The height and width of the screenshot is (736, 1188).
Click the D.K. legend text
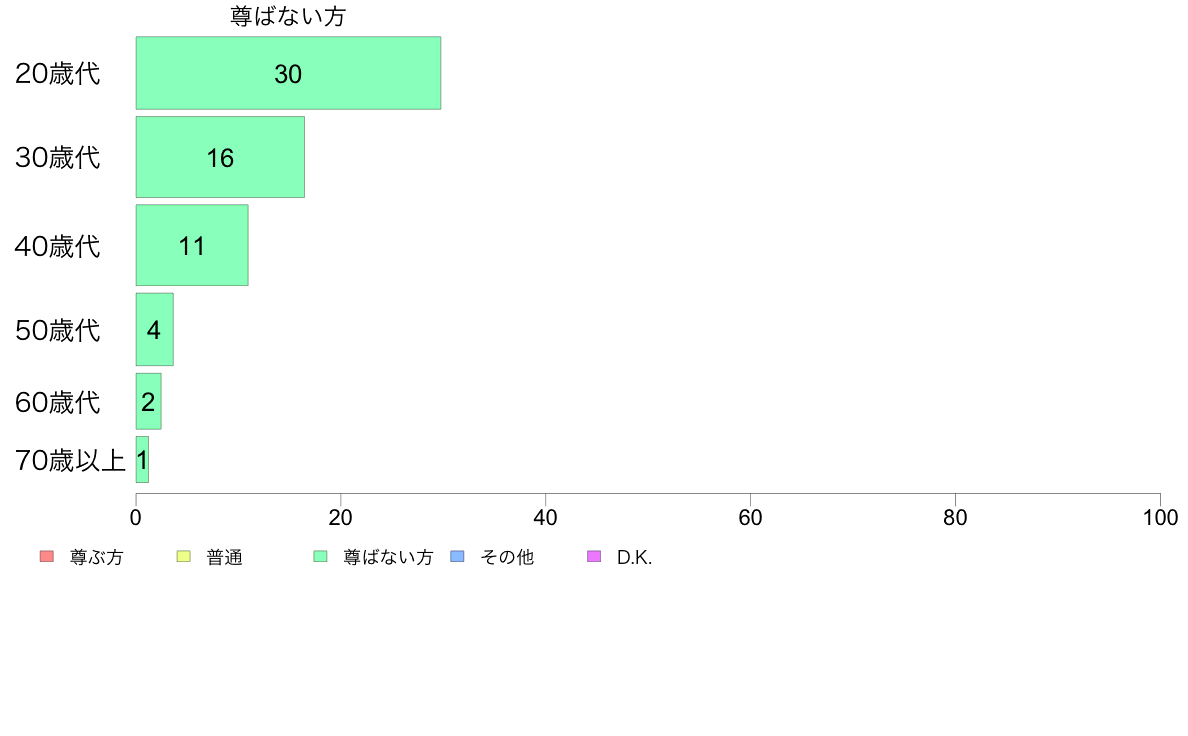coord(634,557)
